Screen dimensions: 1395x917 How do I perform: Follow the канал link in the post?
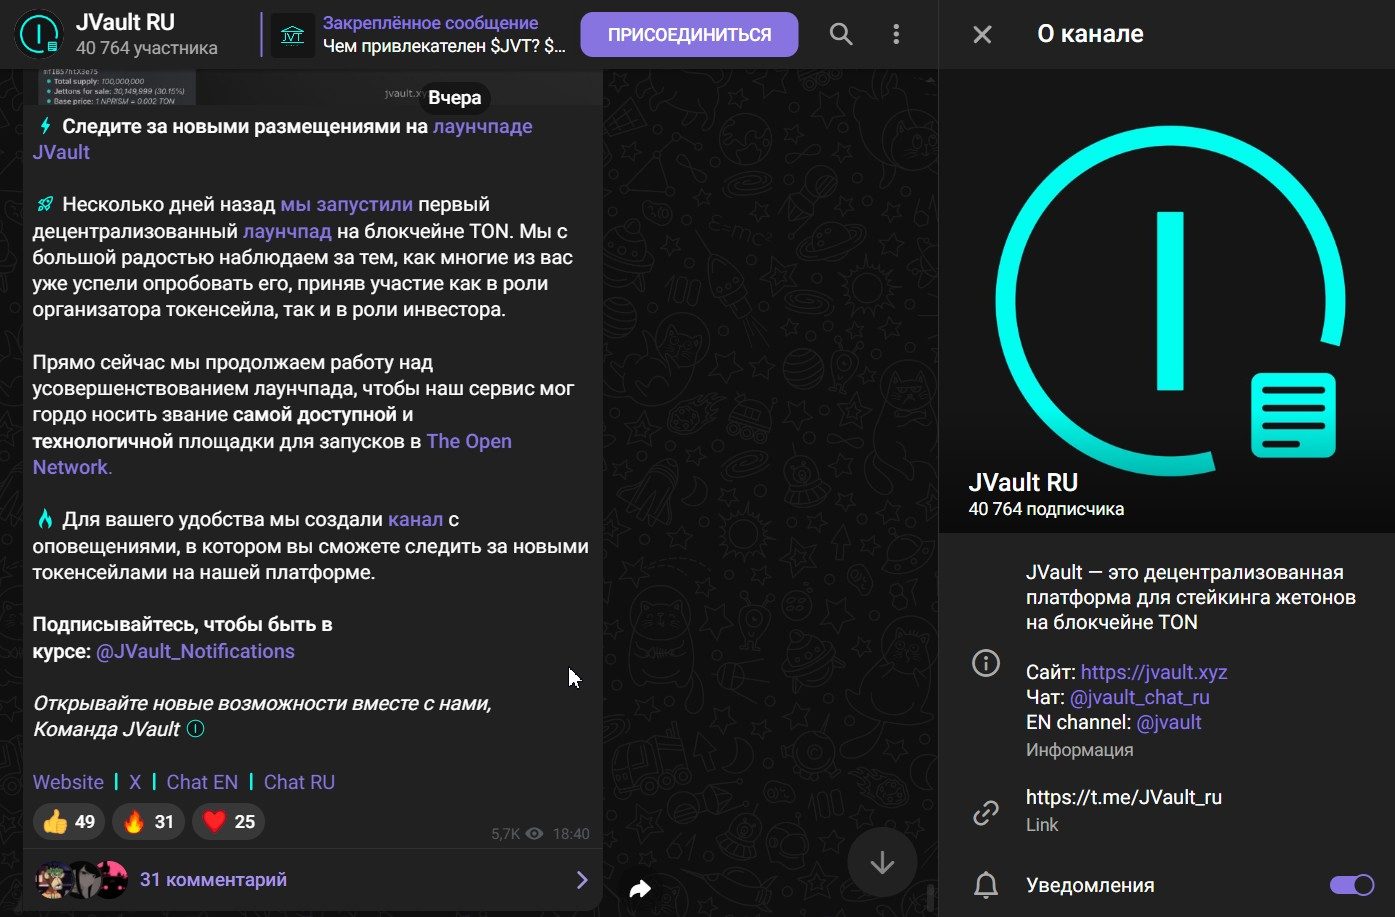(415, 519)
